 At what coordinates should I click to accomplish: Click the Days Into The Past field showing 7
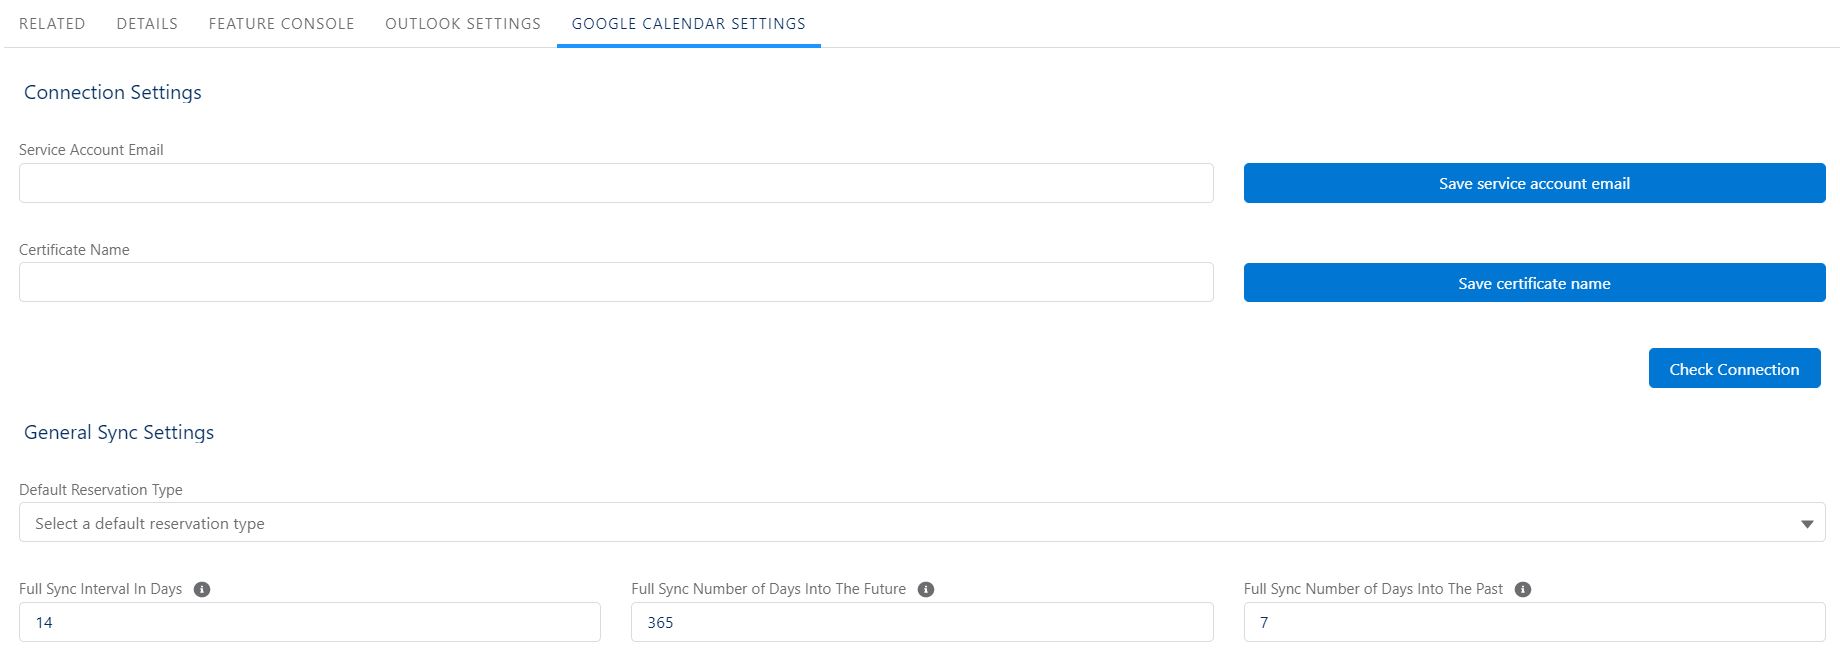tap(1534, 622)
